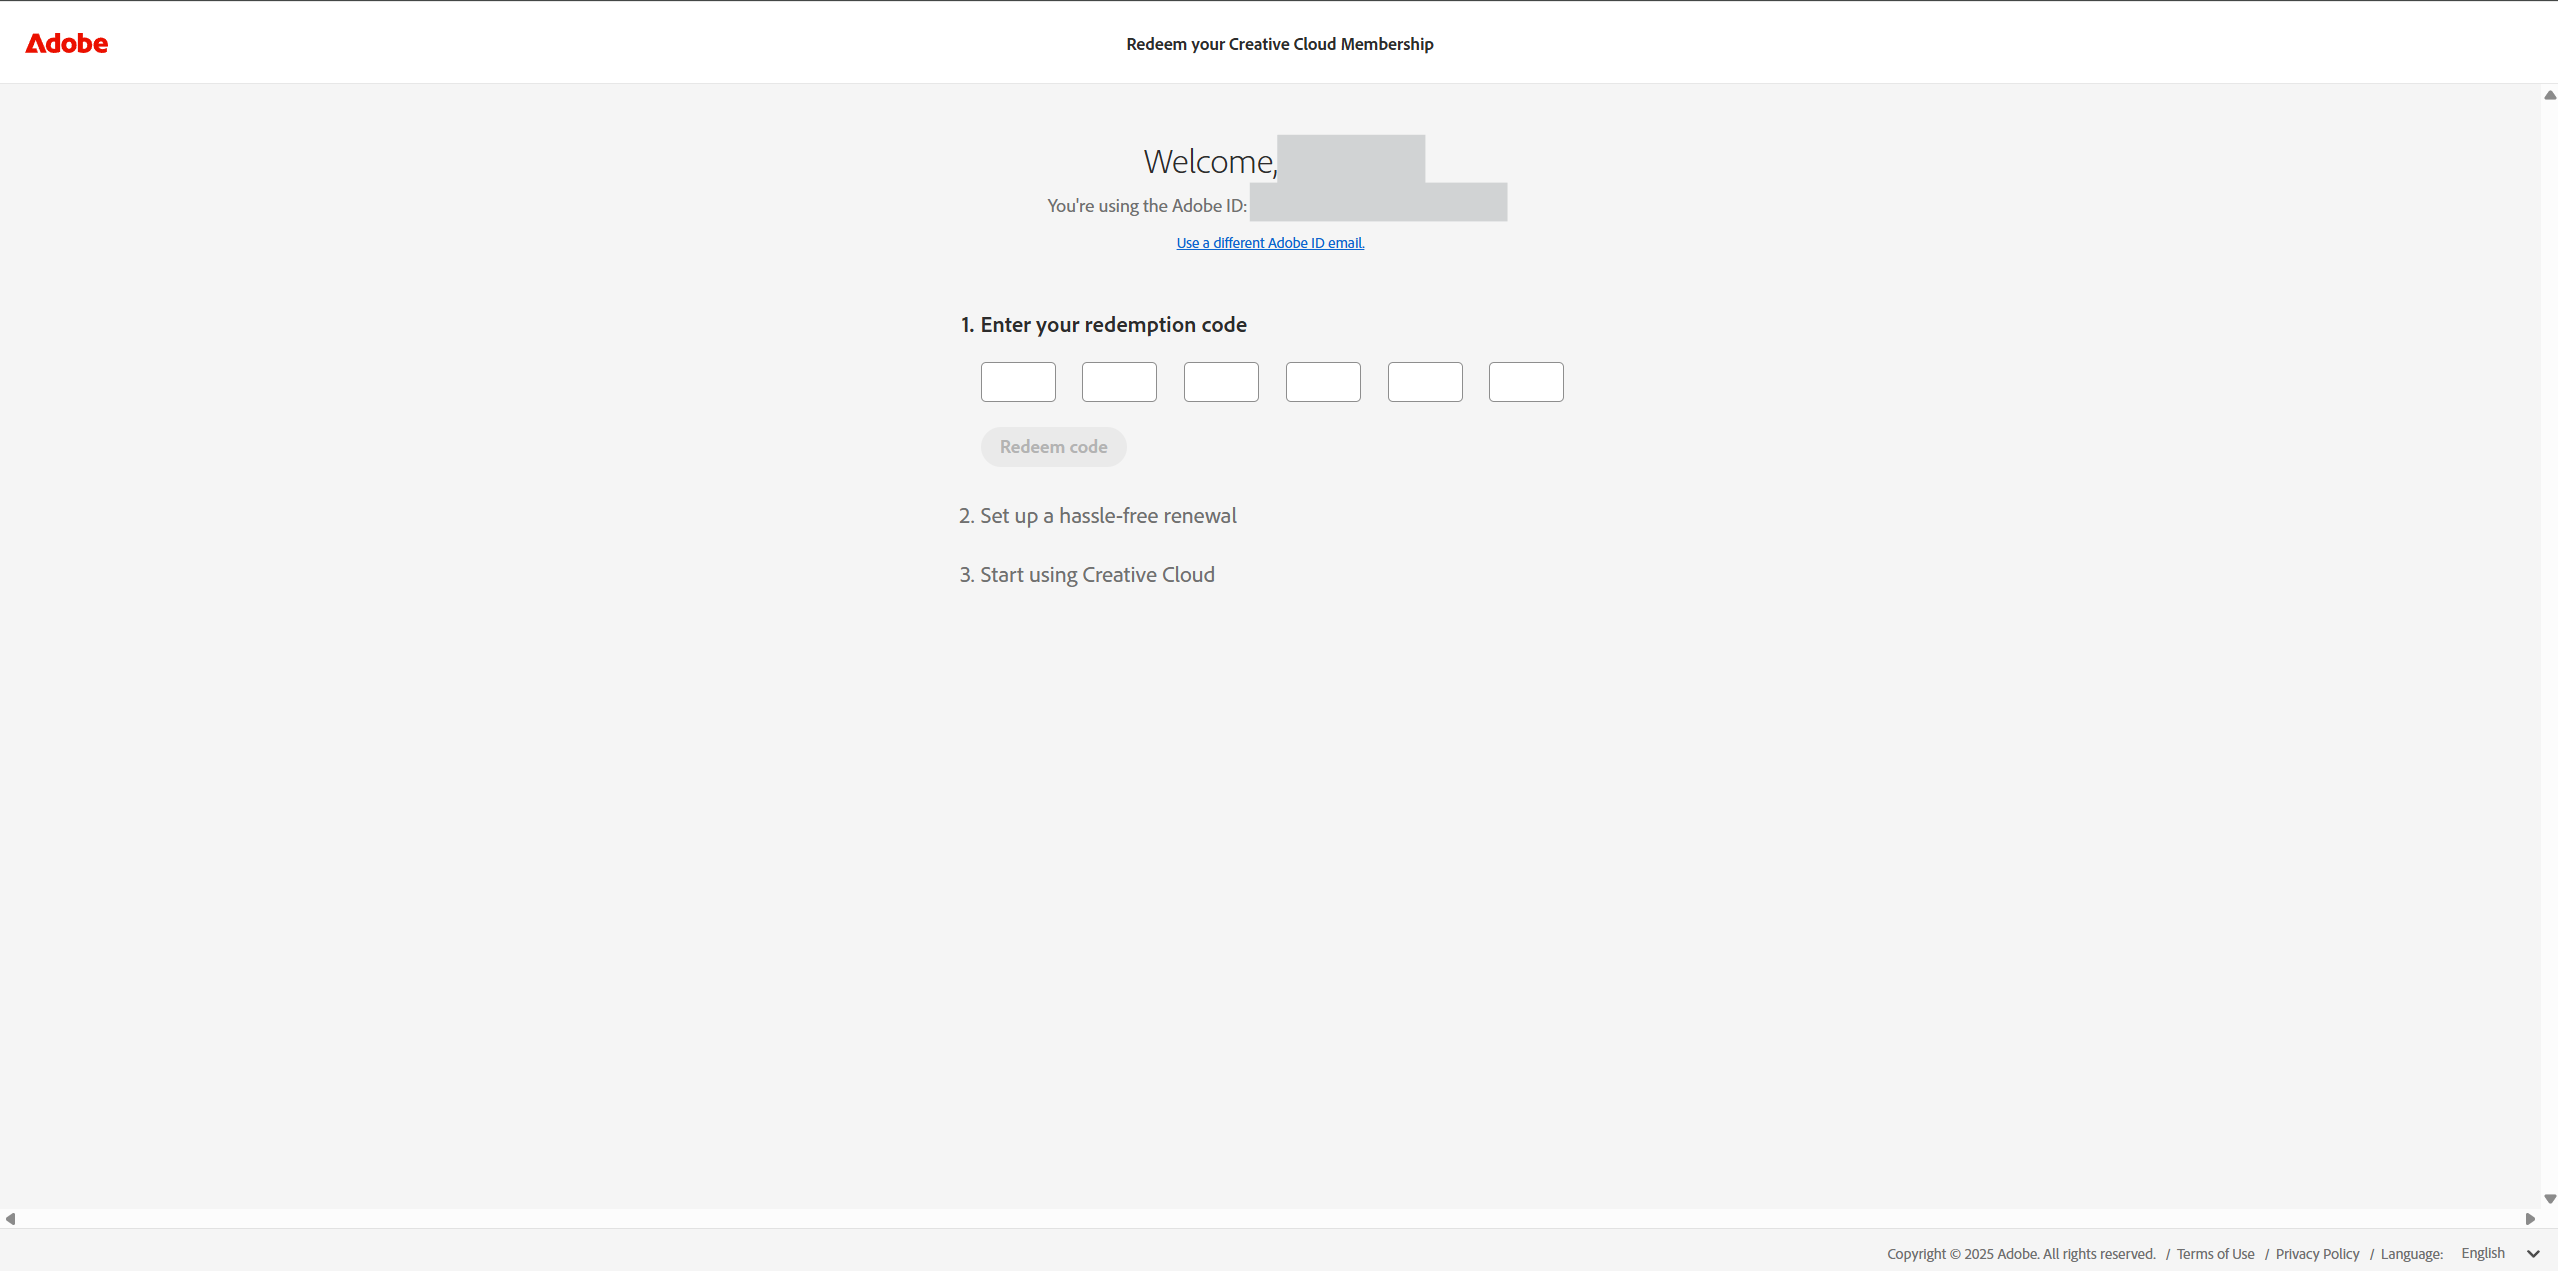Click the scroll left arrow
The width and height of the screenshot is (2558, 1271).
click(10, 1218)
